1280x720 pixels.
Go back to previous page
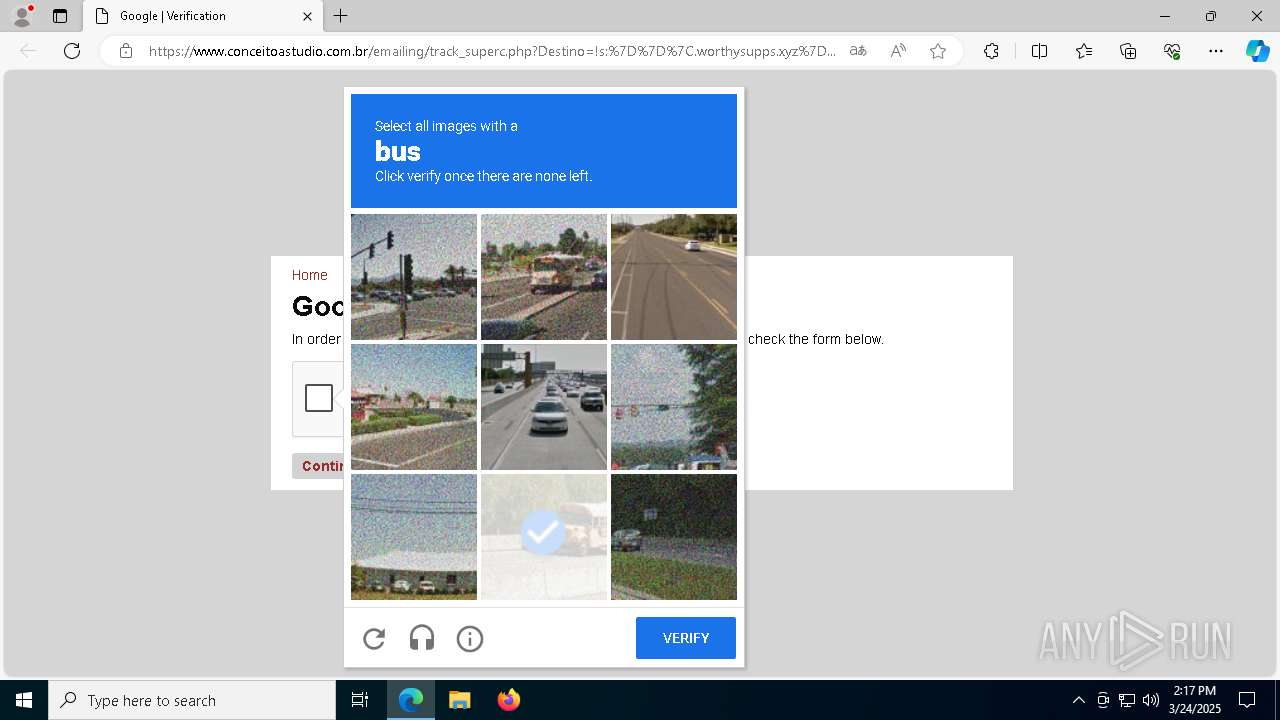[28, 51]
